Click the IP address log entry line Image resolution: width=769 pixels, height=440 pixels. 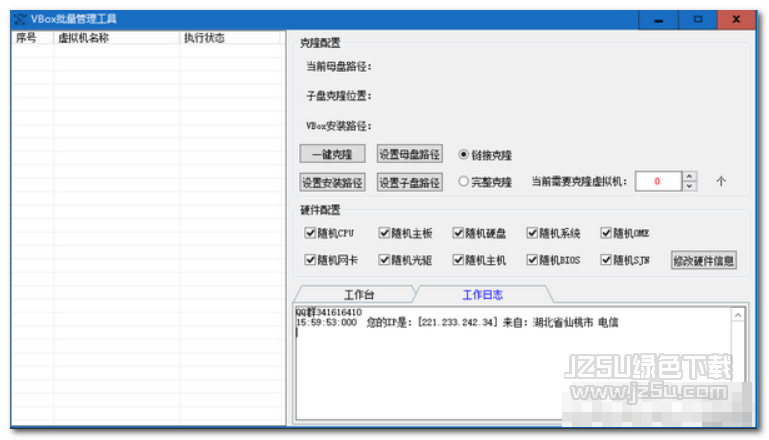click(x=457, y=322)
